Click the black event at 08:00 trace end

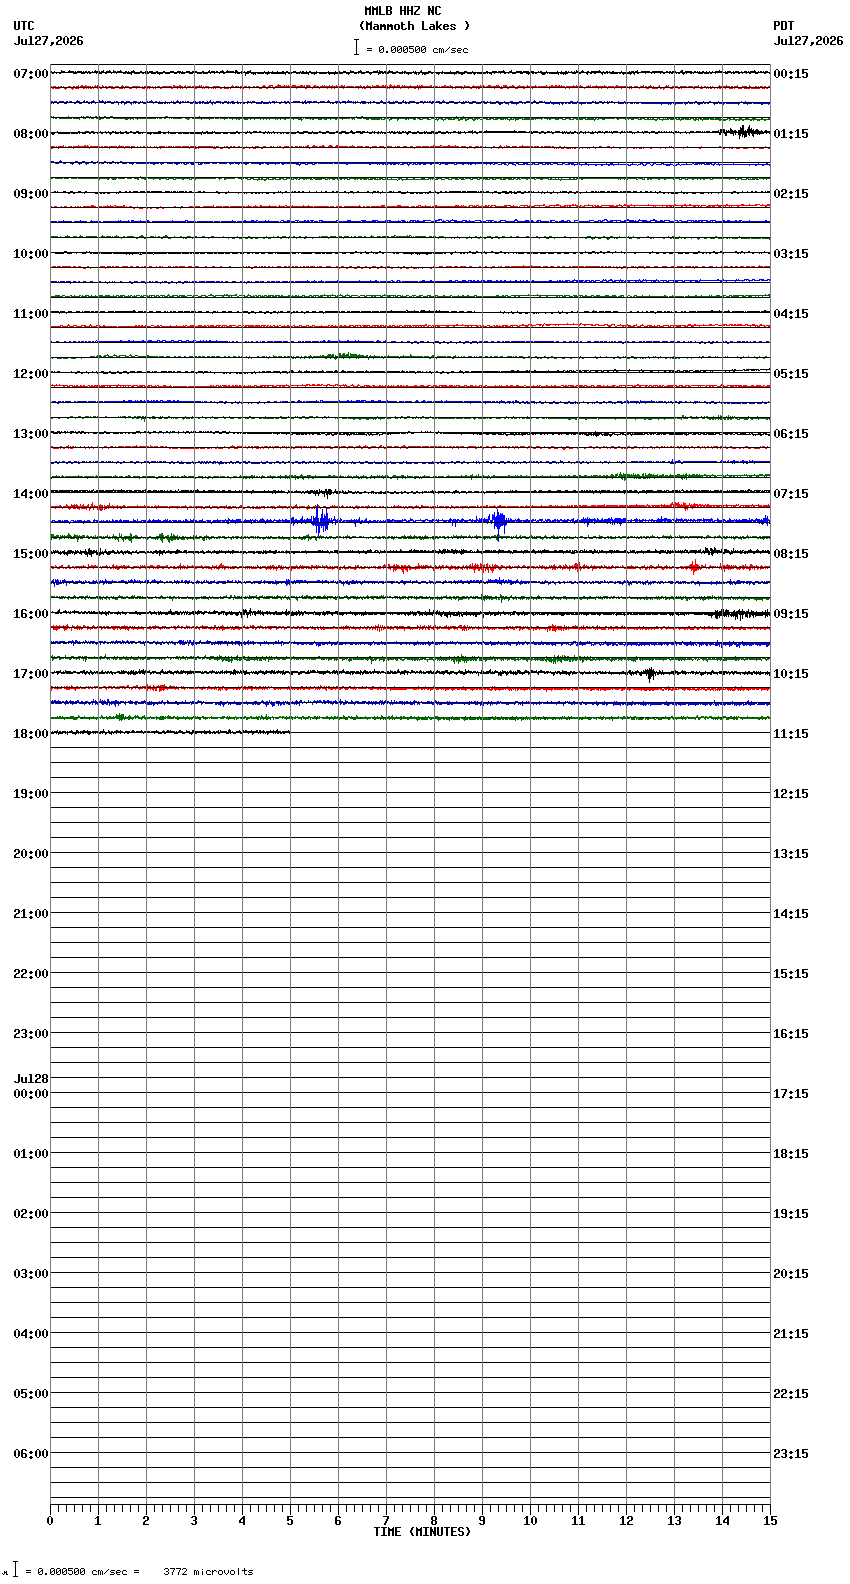coord(744,131)
